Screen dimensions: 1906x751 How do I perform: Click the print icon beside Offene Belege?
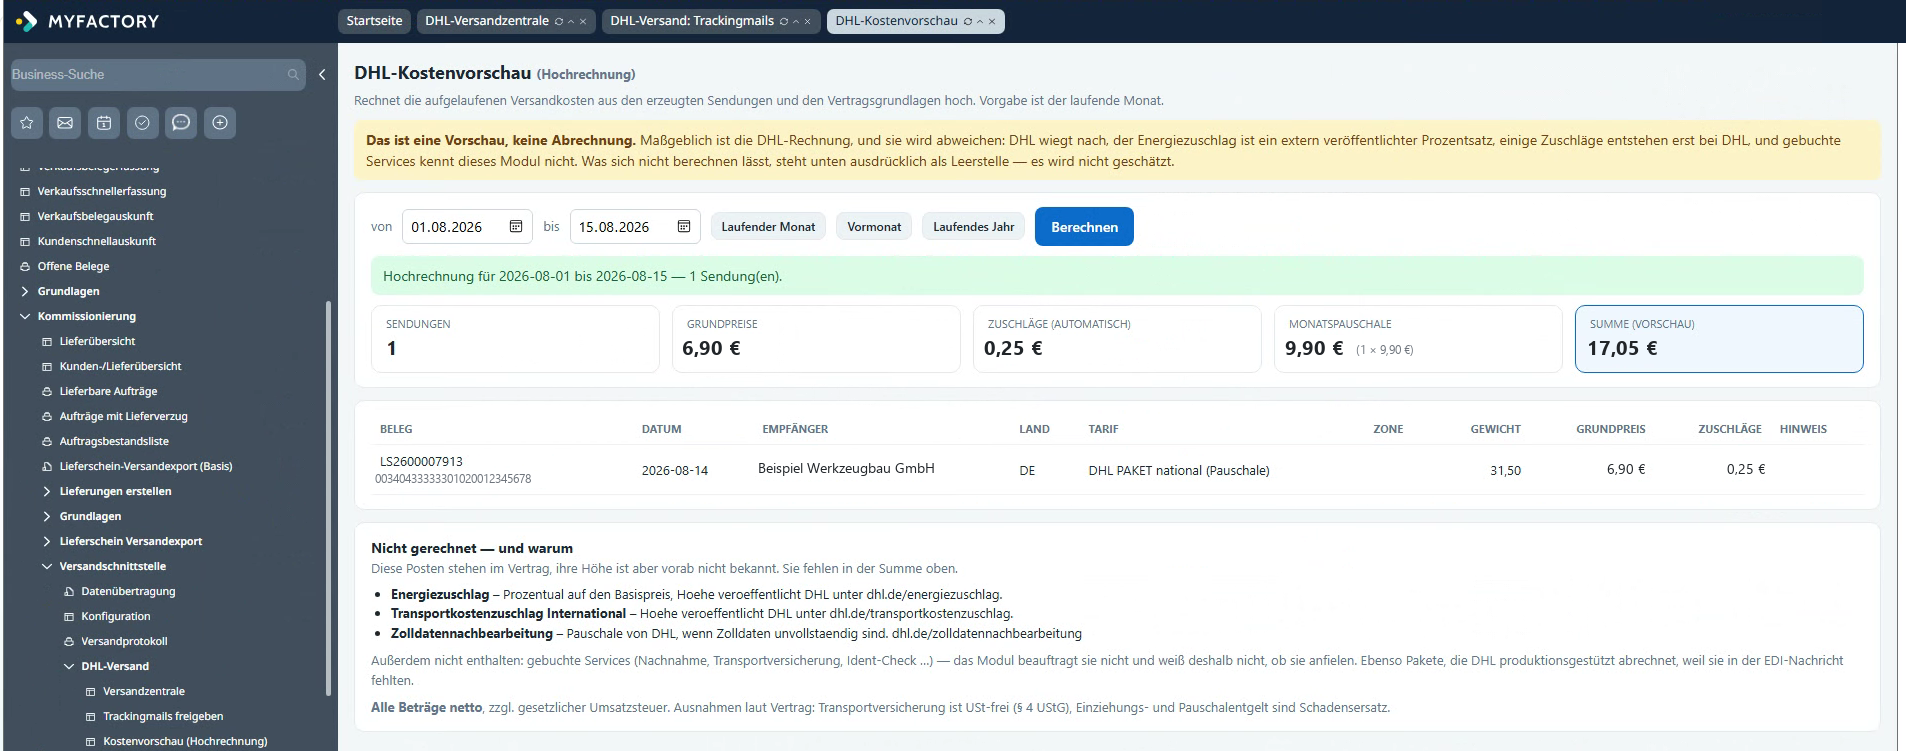point(26,266)
